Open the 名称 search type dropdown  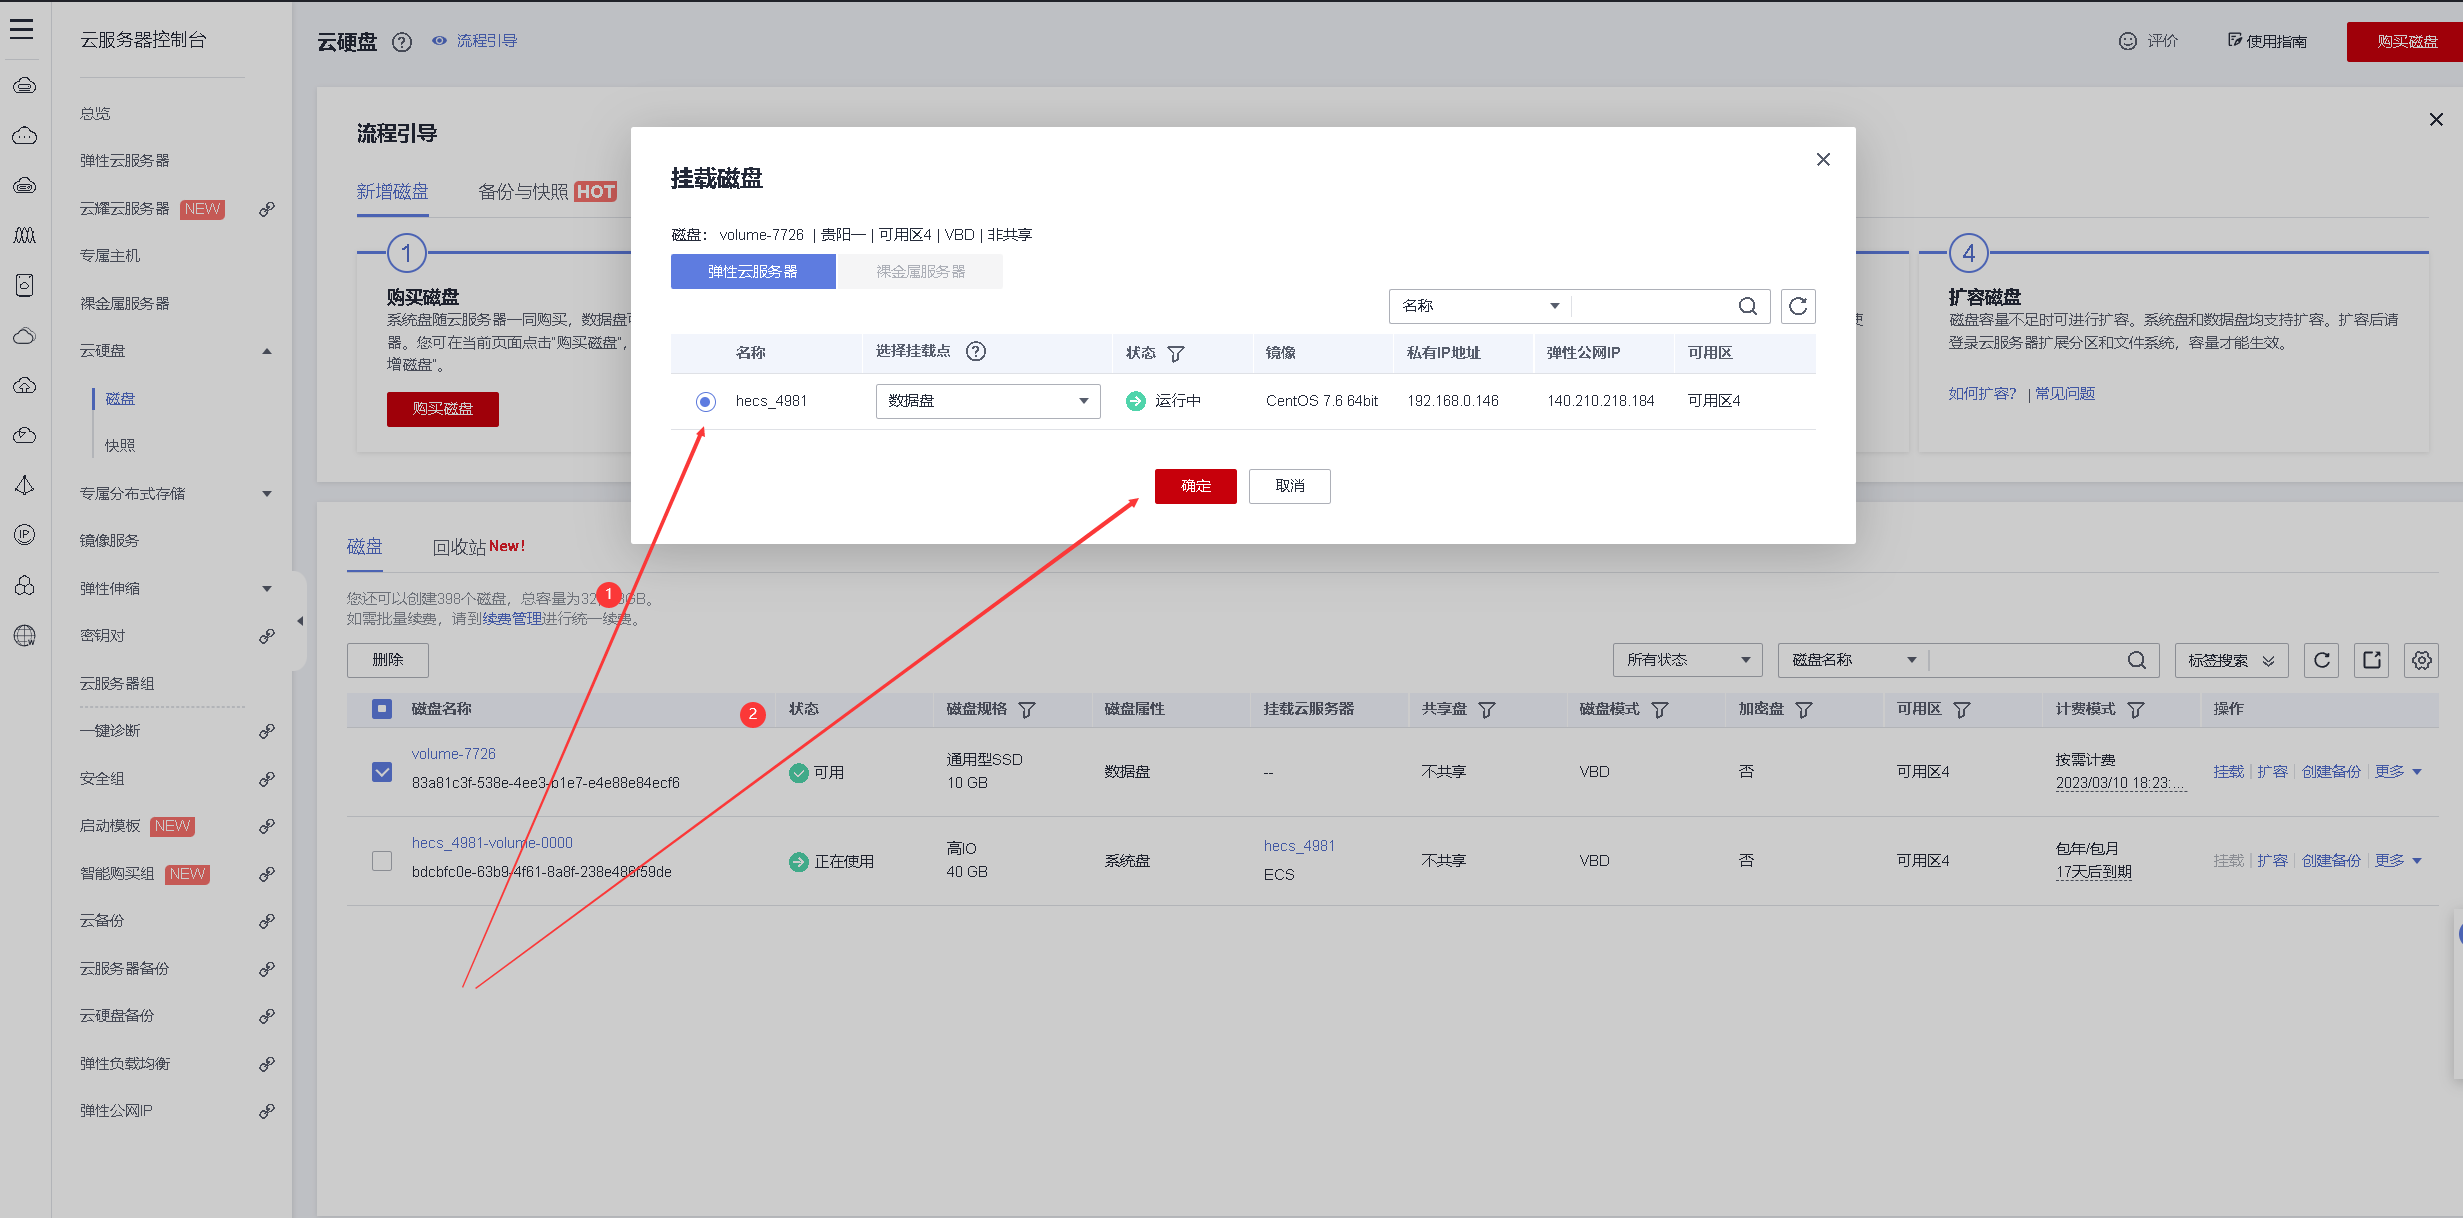[1479, 306]
